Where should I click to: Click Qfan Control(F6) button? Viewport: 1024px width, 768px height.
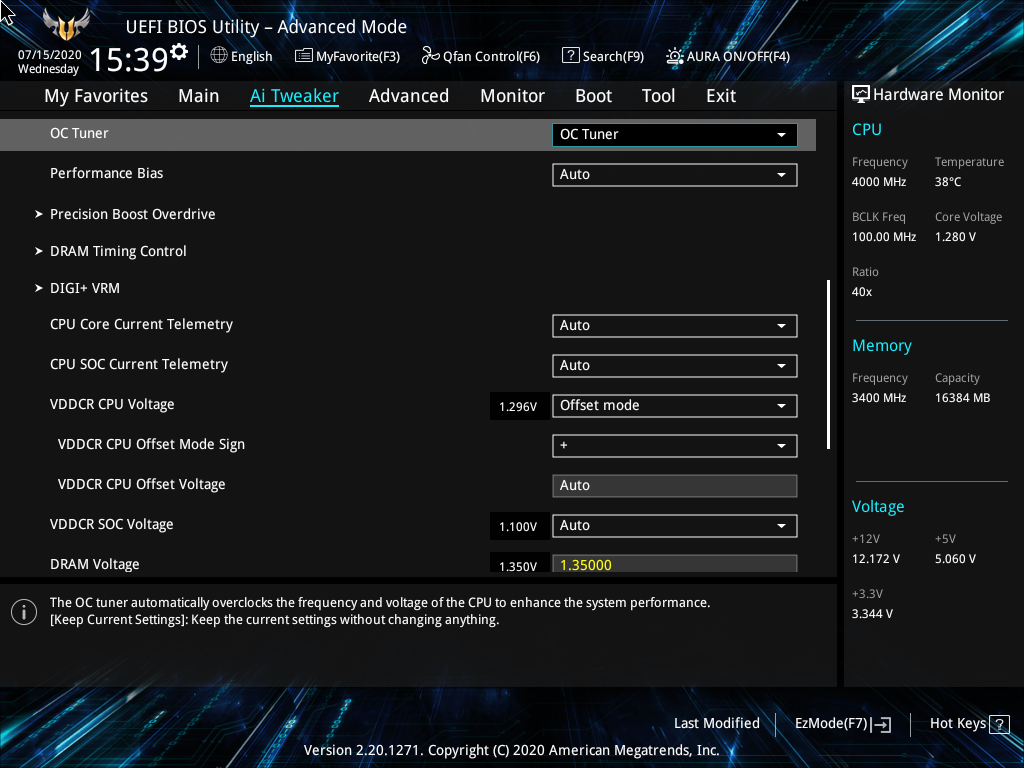pyautogui.click(x=481, y=56)
